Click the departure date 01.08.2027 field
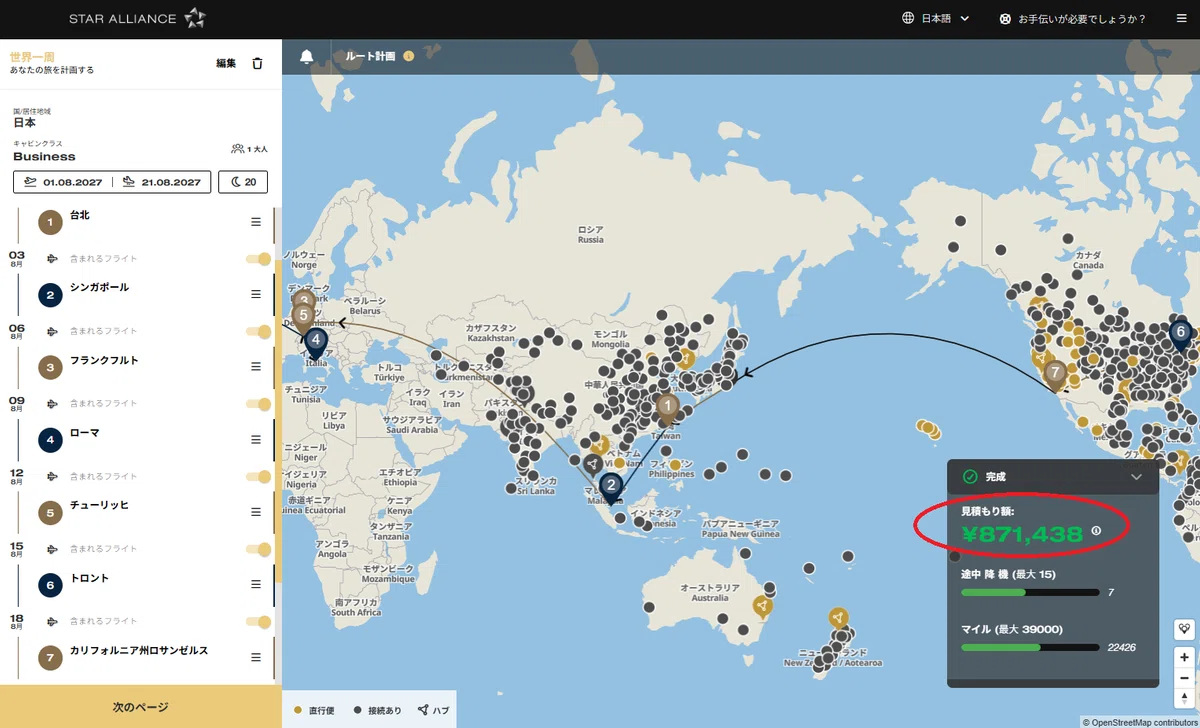Viewport: 1200px width, 728px height. pyautogui.click(x=63, y=182)
